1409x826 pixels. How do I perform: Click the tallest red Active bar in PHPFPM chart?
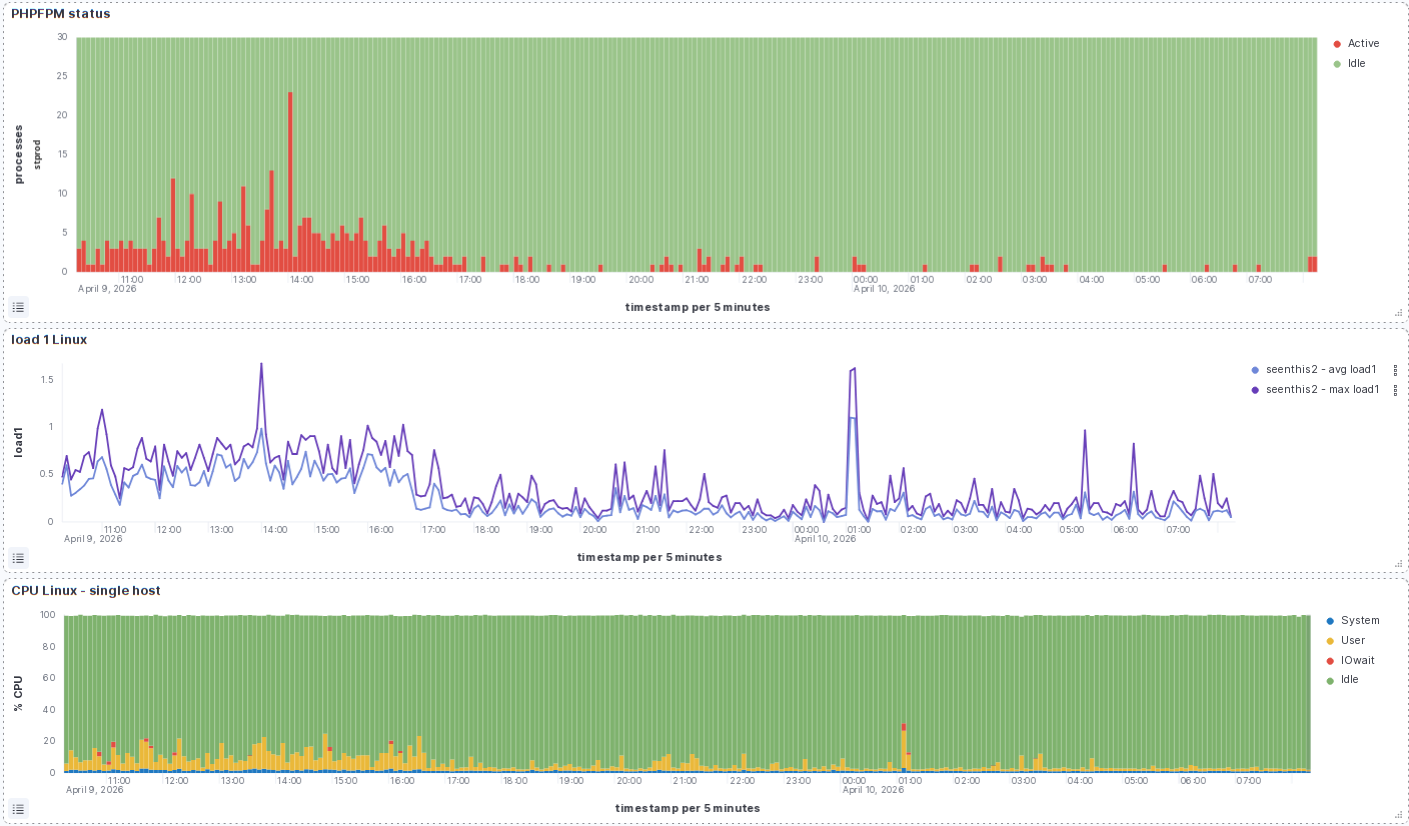[x=290, y=182]
